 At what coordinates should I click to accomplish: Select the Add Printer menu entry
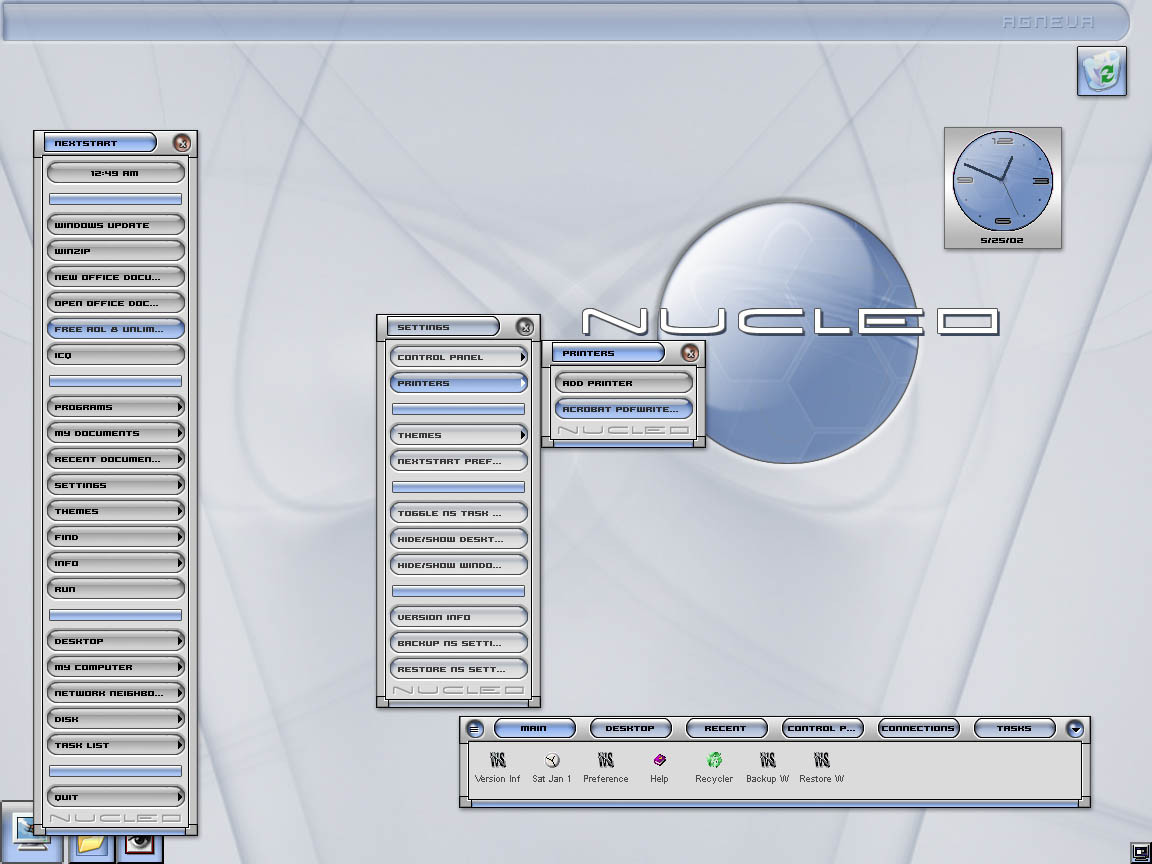[x=624, y=383]
